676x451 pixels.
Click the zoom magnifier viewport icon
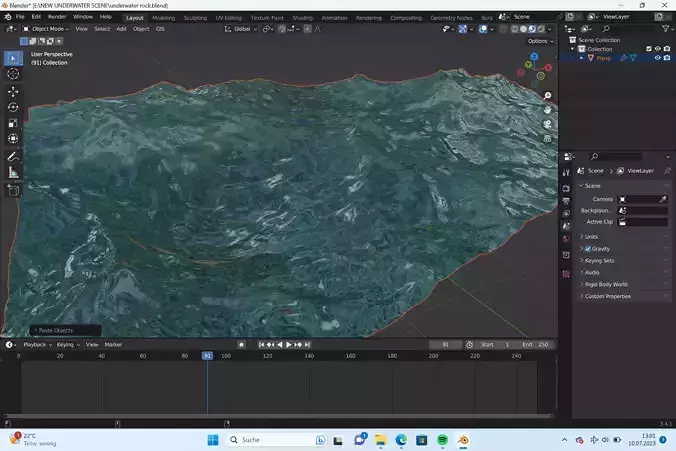pyautogui.click(x=548, y=96)
